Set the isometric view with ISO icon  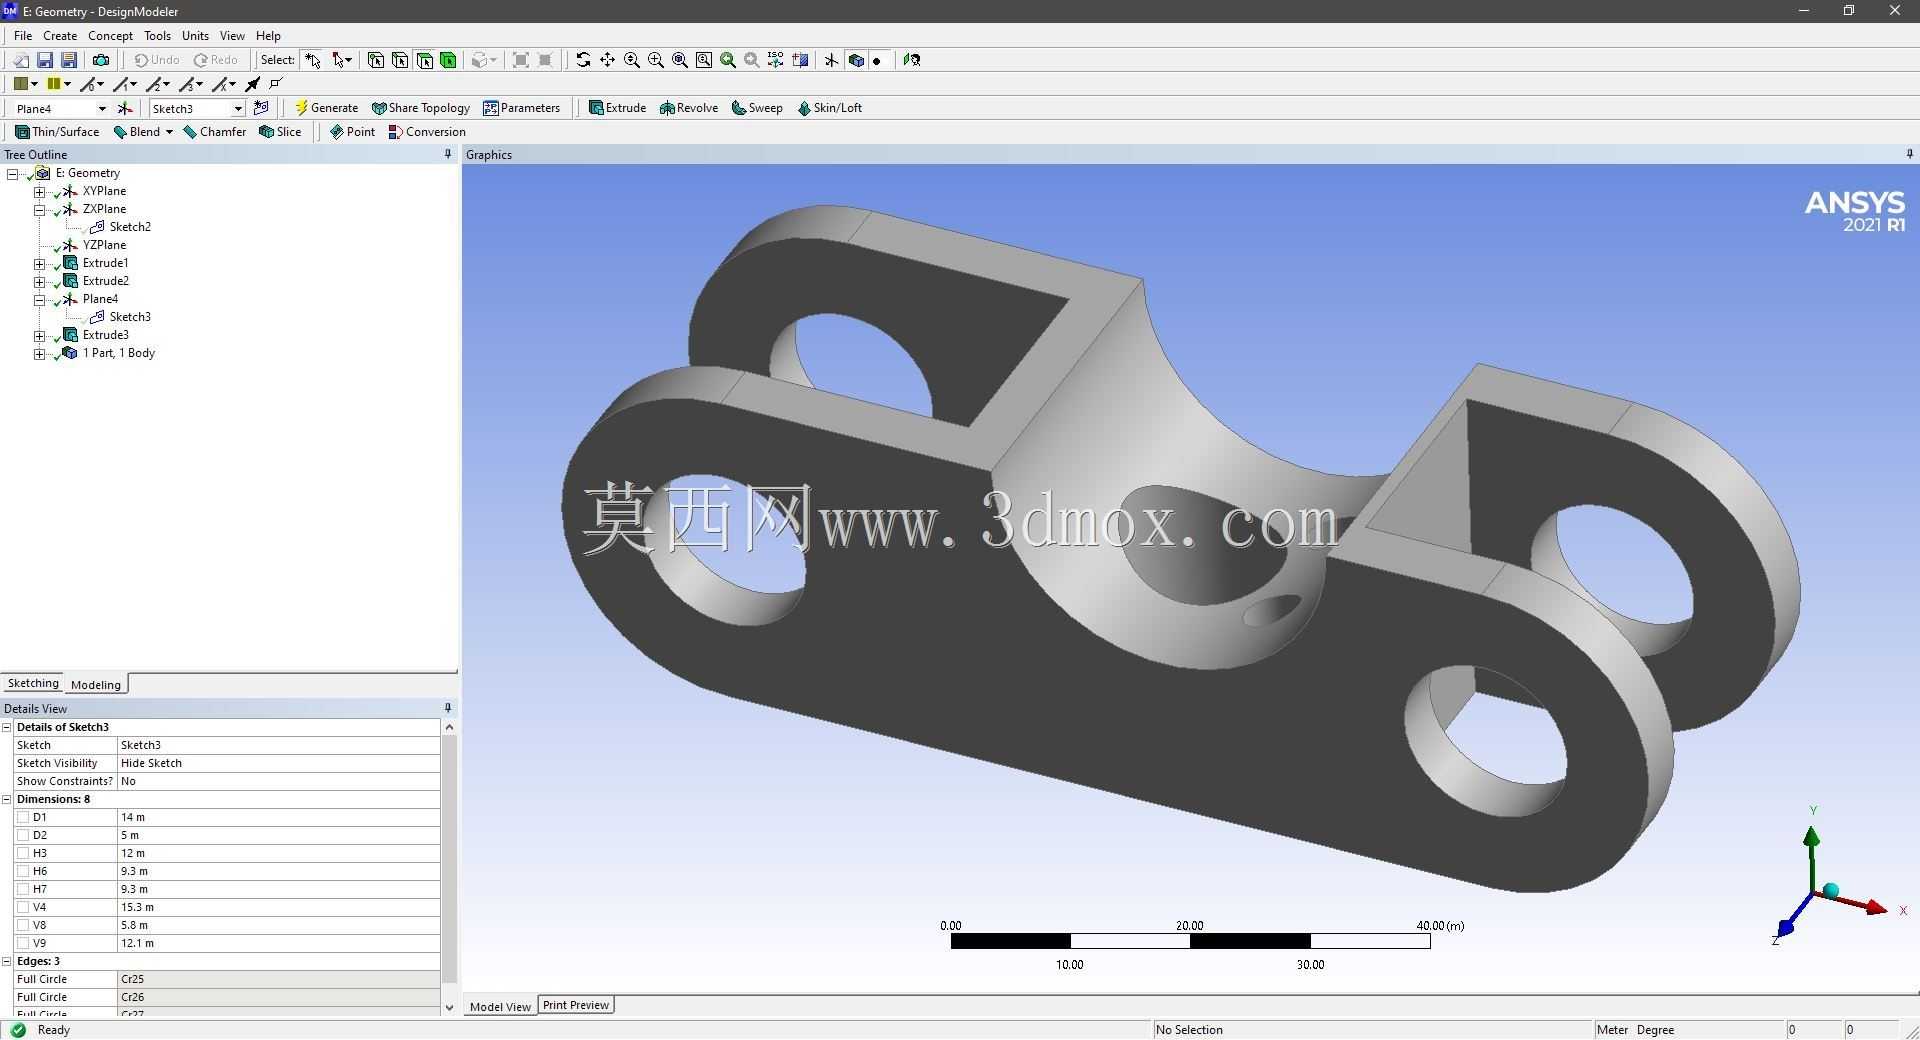click(x=776, y=60)
